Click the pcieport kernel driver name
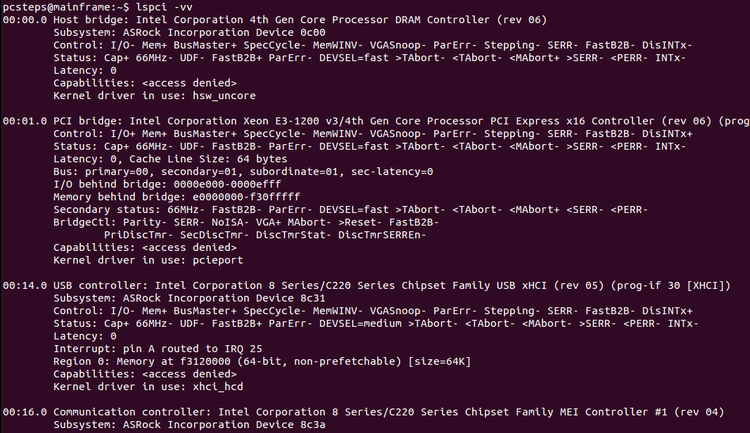The height and width of the screenshot is (433, 750). (x=218, y=260)
